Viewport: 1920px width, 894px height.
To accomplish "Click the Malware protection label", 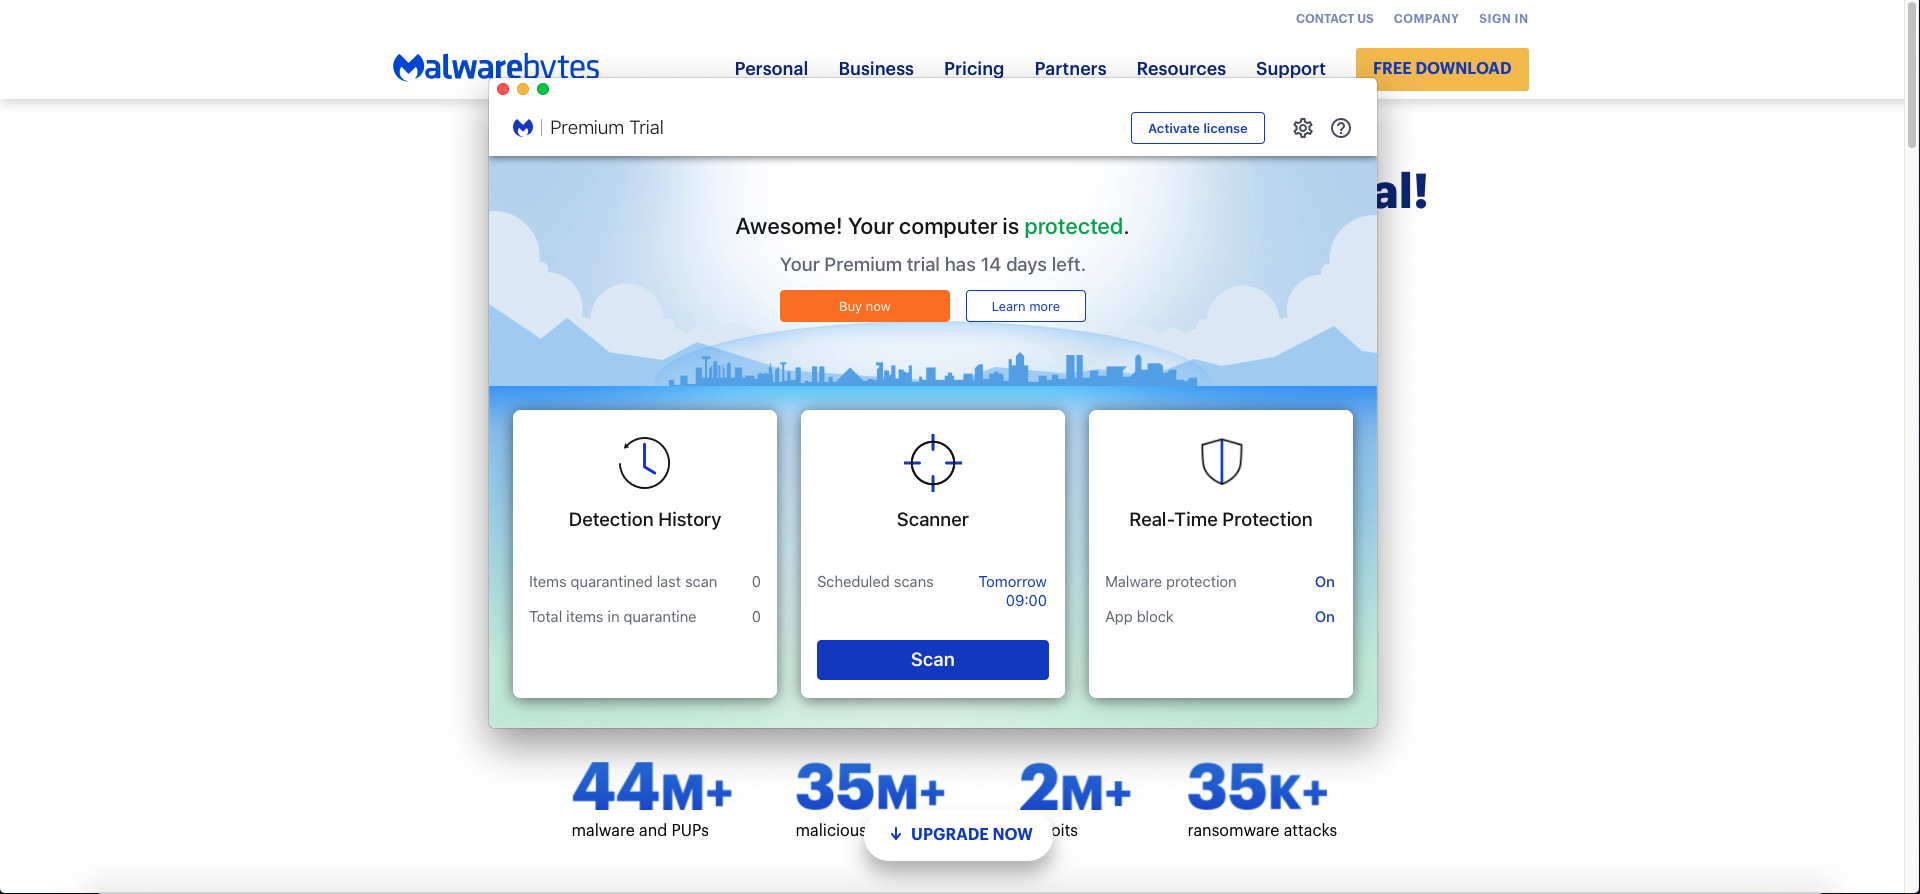I will [x=1171, y=582].
